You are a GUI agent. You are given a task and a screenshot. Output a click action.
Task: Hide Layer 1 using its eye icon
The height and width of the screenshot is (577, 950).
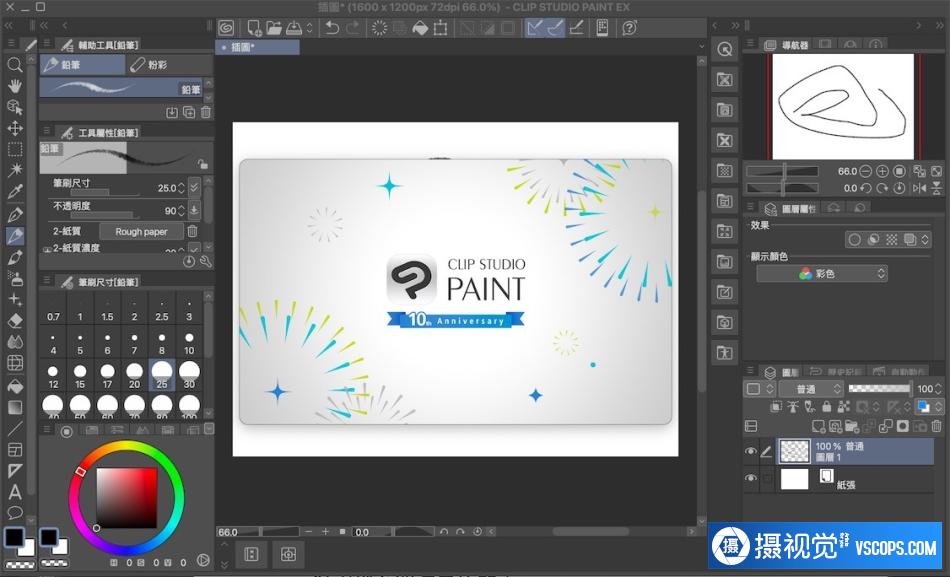751,452
